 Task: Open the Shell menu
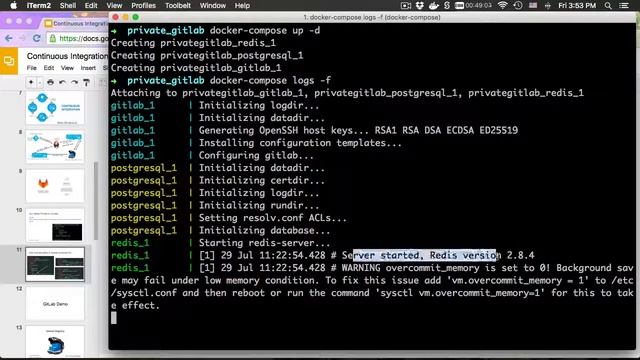click(68, 5)
